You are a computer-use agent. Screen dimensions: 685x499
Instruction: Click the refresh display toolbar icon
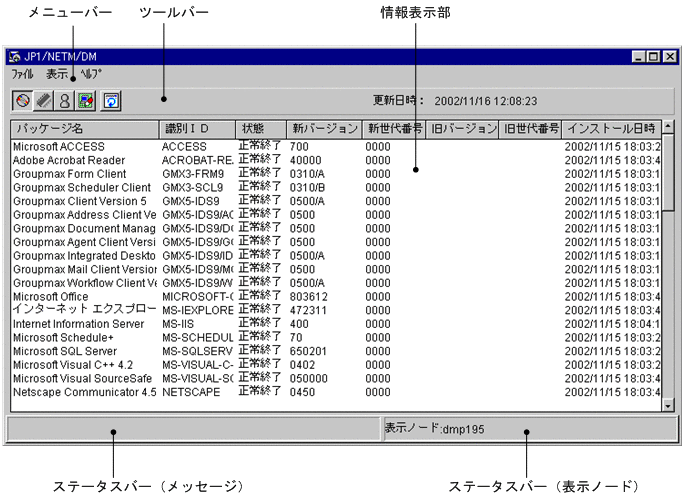(111, 101)
